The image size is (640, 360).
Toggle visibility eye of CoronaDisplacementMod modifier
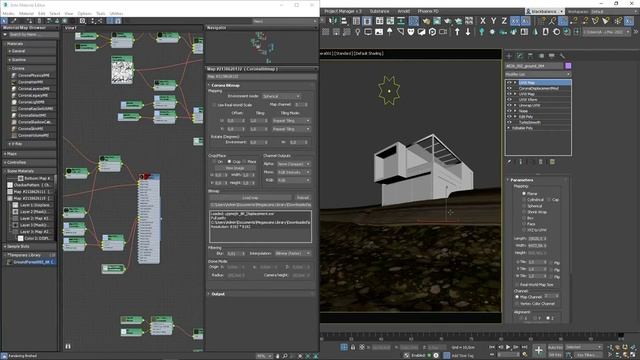coord(509,88)
